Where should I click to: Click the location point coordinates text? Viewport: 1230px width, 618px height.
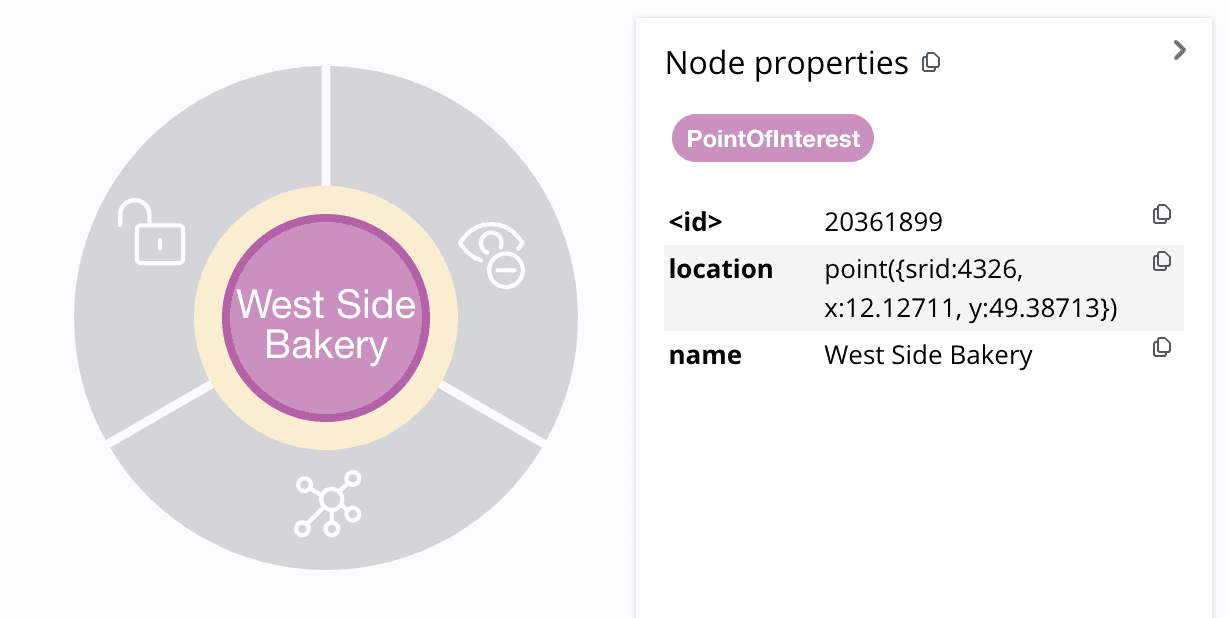(969, 289)
